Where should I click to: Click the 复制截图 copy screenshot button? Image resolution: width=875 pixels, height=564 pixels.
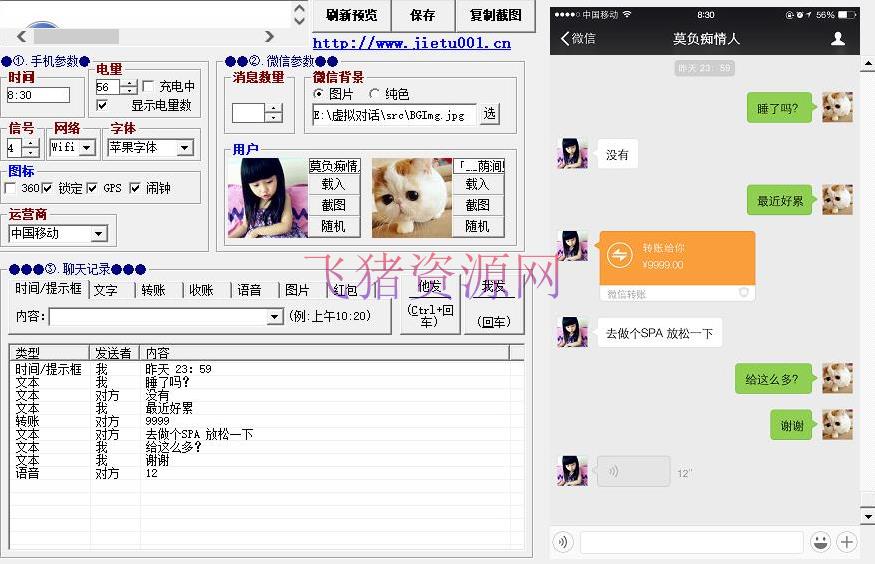(x=496, y=15)
